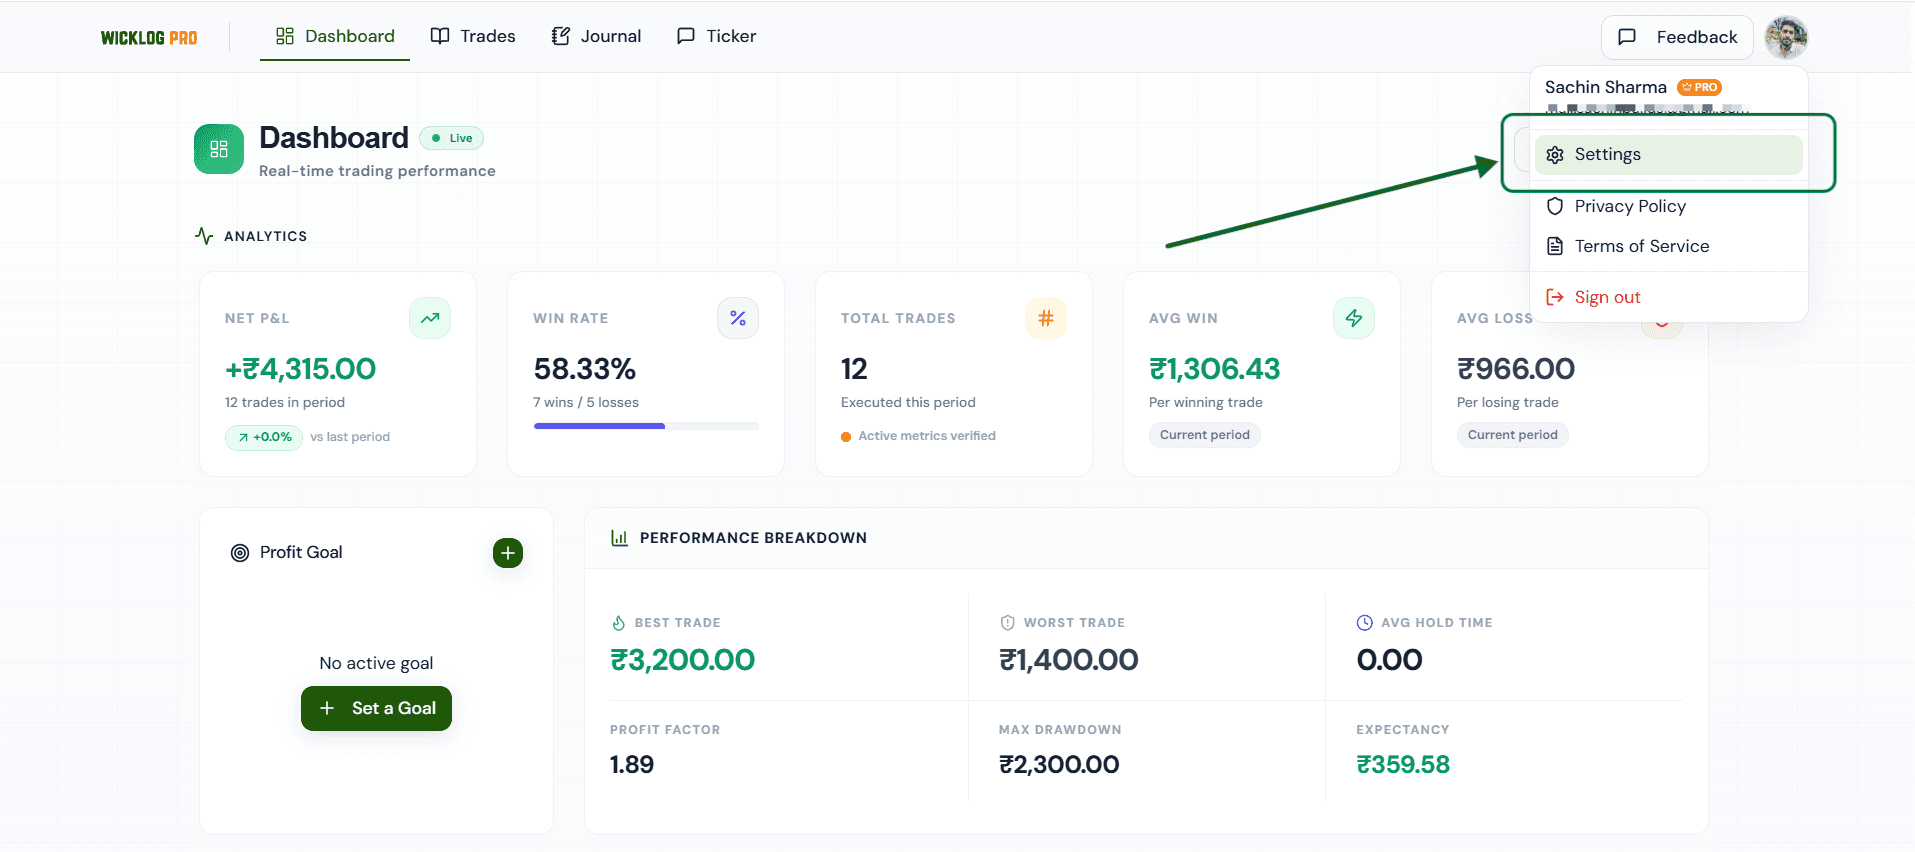Sign out of the account

1668,297
